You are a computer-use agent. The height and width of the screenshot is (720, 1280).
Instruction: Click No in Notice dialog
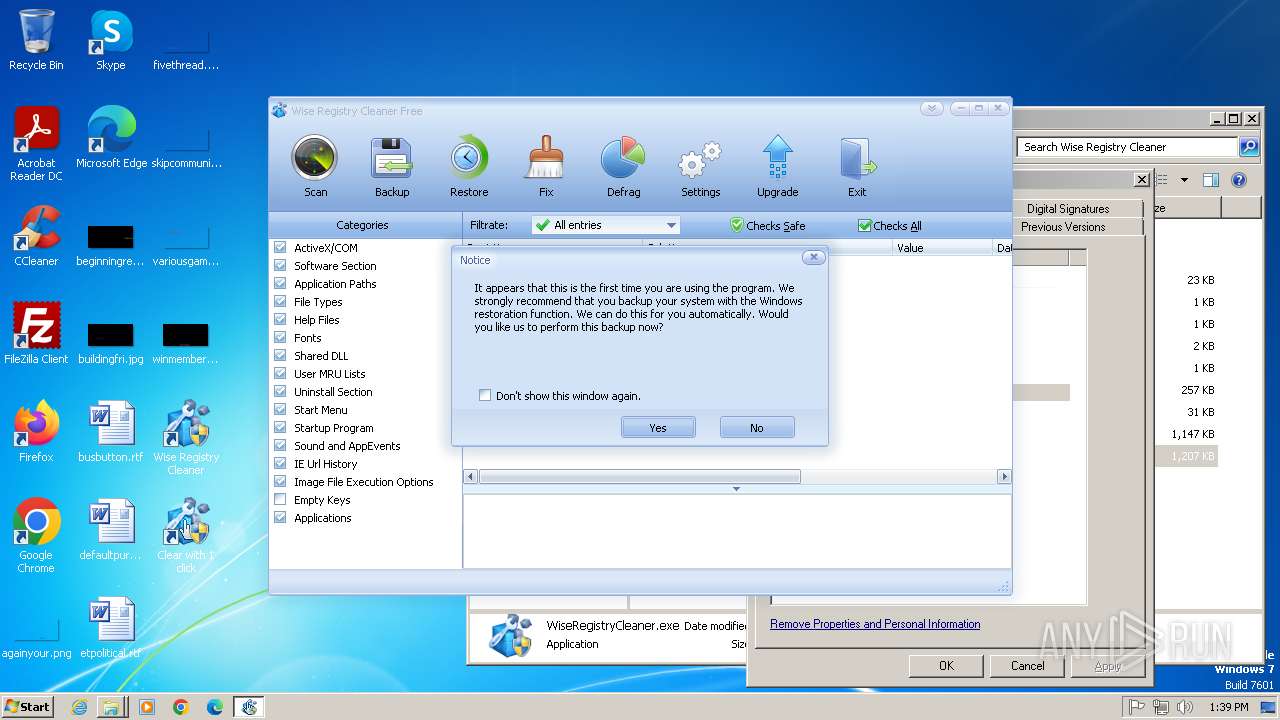[x=757, y=428]
